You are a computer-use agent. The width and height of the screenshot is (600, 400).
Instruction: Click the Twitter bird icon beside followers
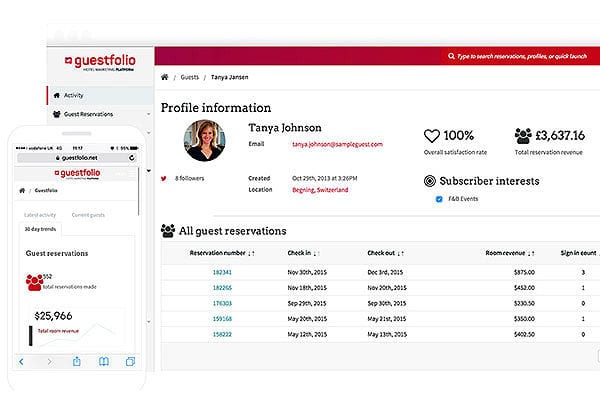164,178
